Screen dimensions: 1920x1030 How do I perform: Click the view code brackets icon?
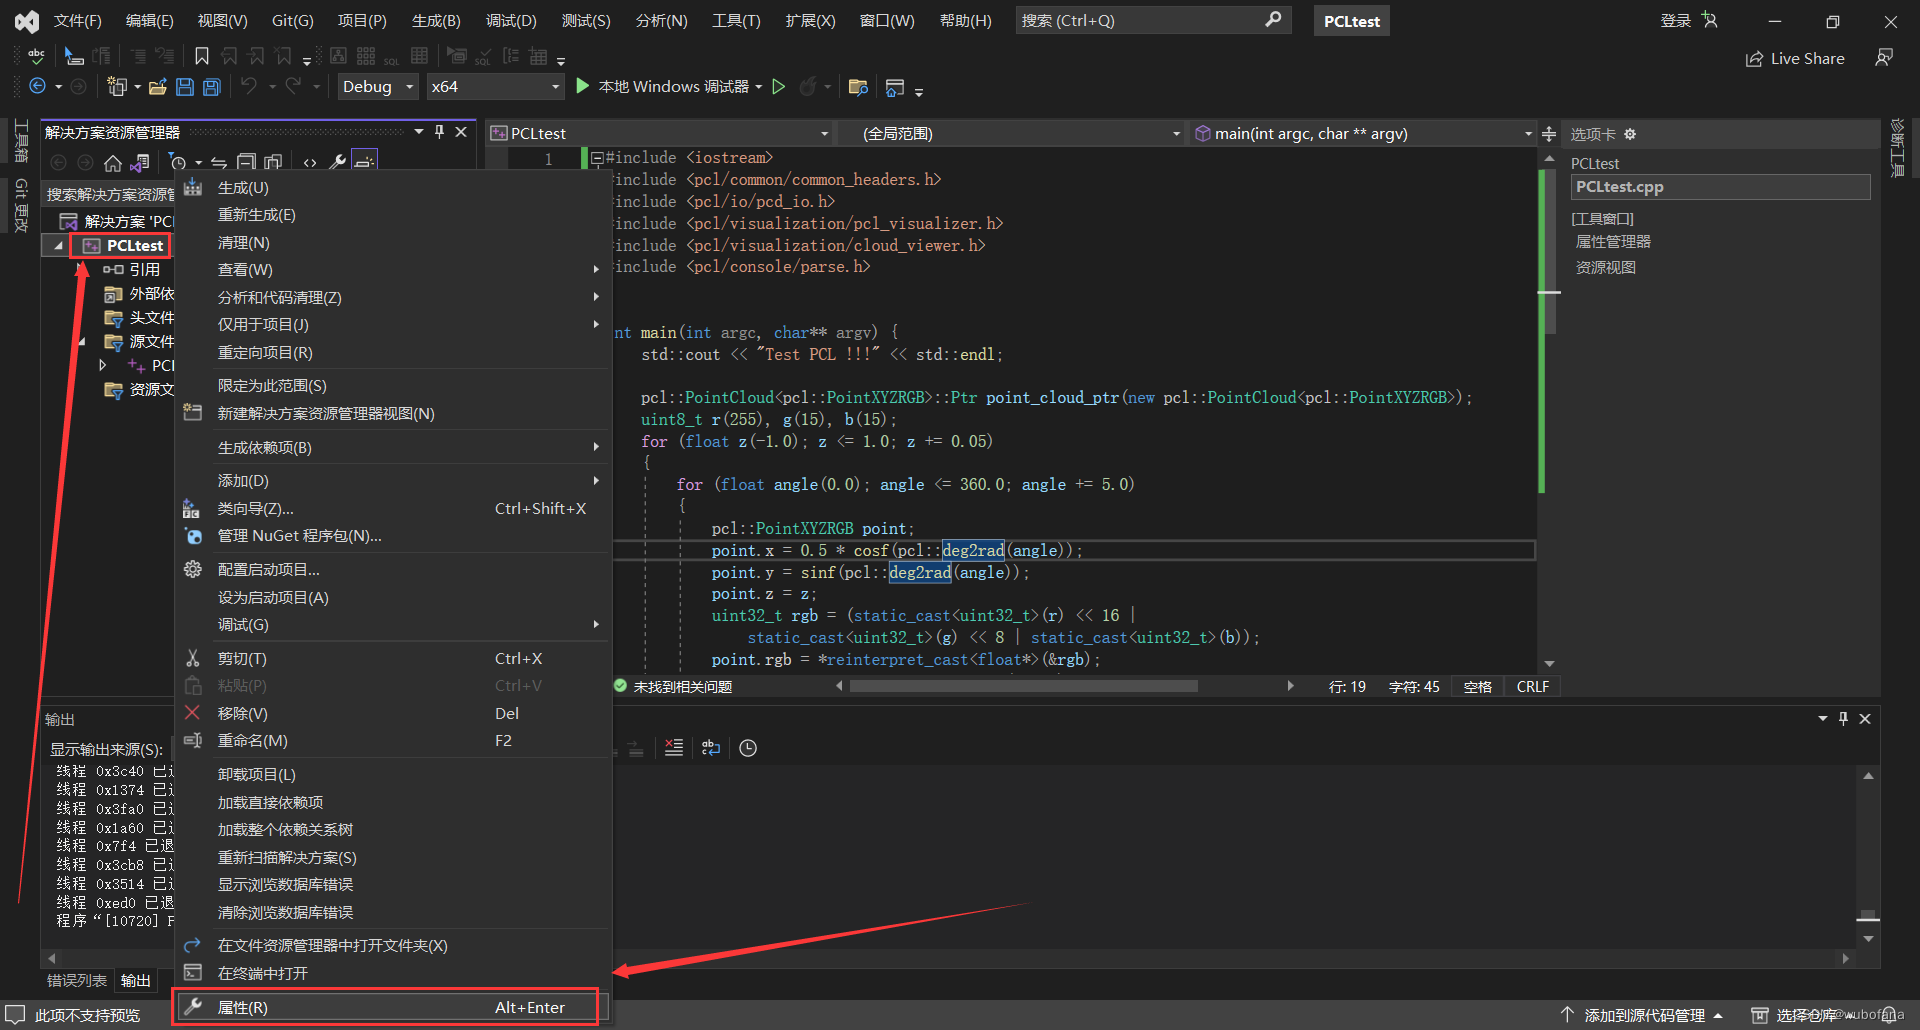pyautogui.click(x=310, y=162)
